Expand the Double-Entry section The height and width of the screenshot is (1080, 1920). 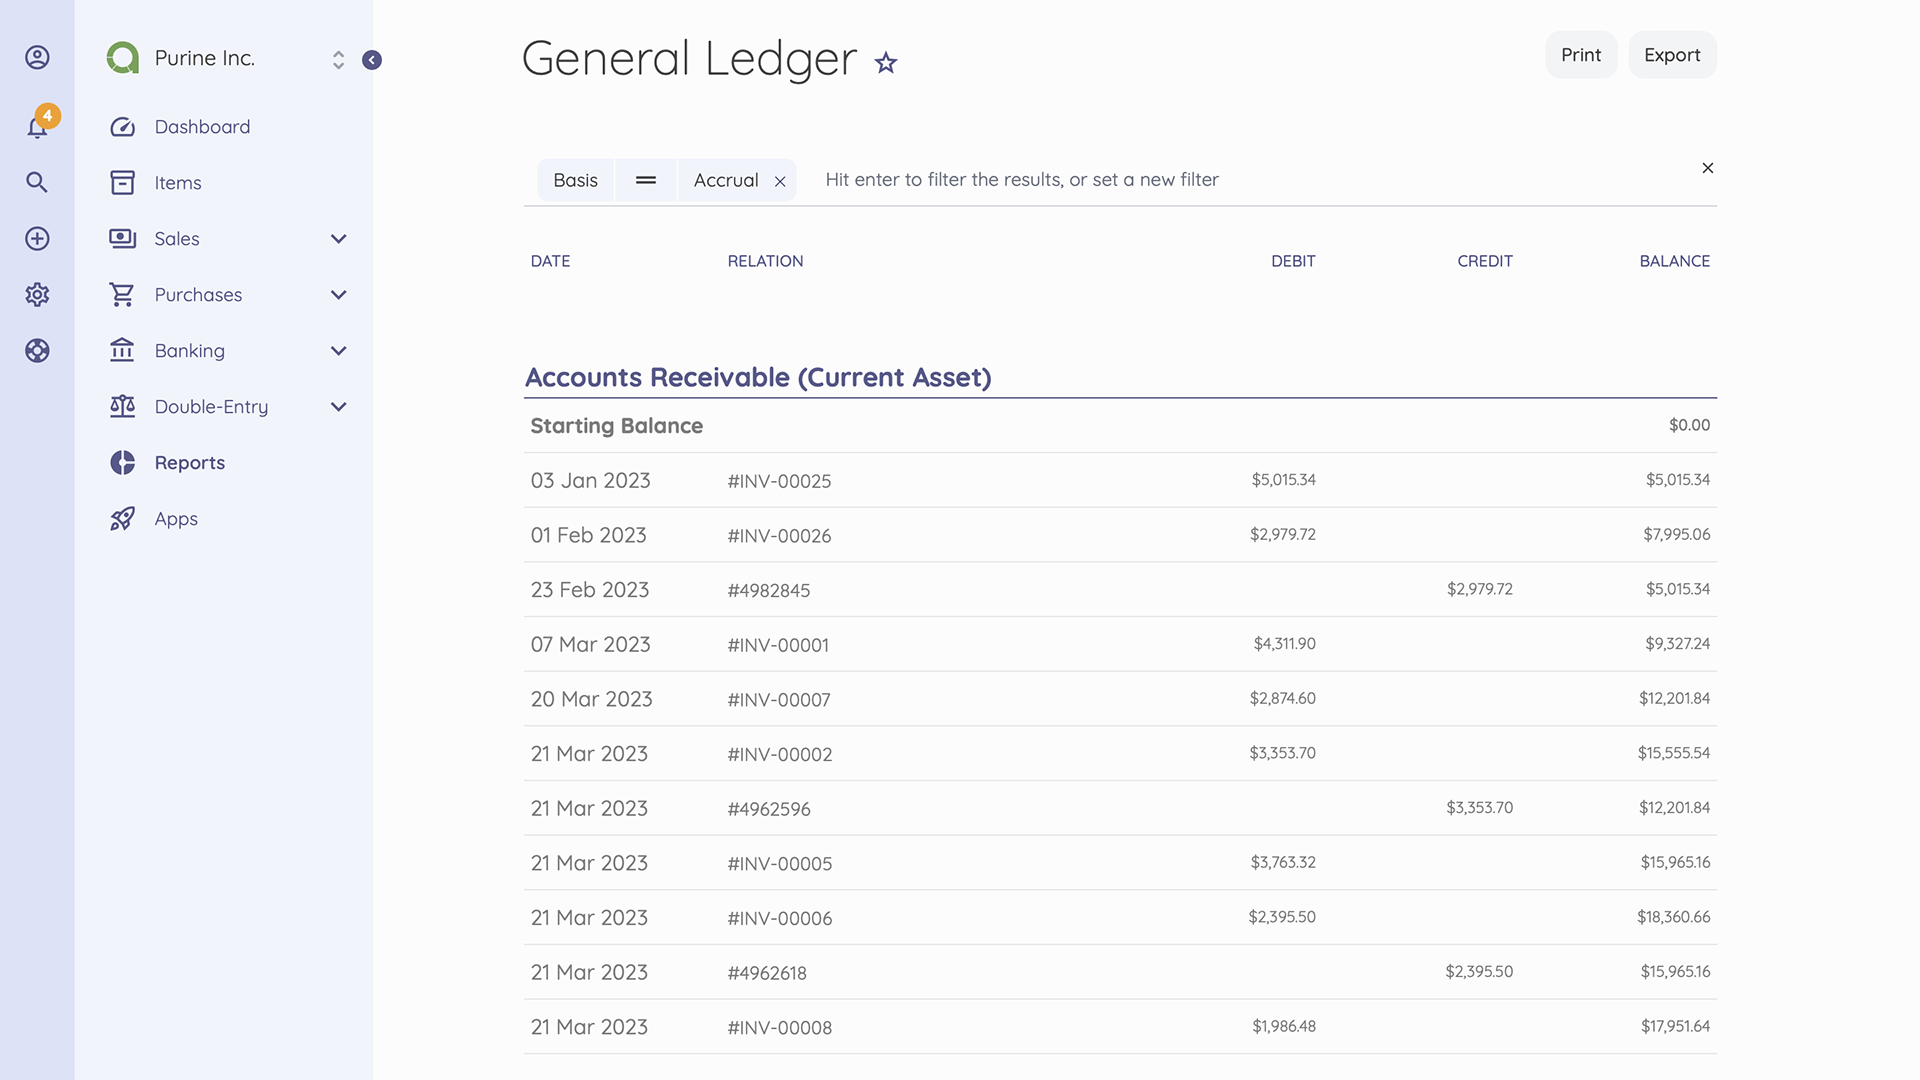coord(338,406)
